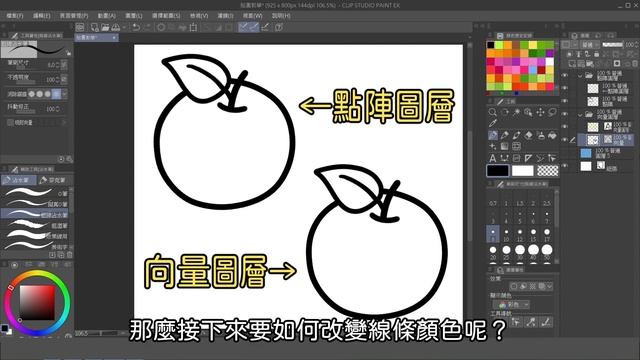
Task: Toggle visibility of the selected vector layer
Action: pyautogui.click(x=564, y=140)
